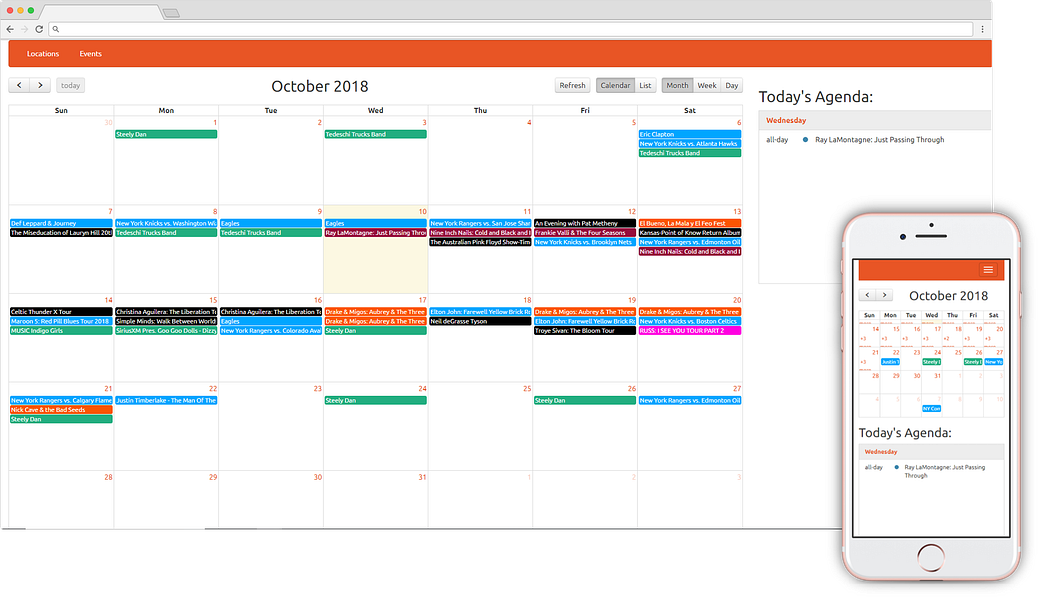Select the Week view
1041x600 pixels.
pyautogui.click(x=707, y=85)
